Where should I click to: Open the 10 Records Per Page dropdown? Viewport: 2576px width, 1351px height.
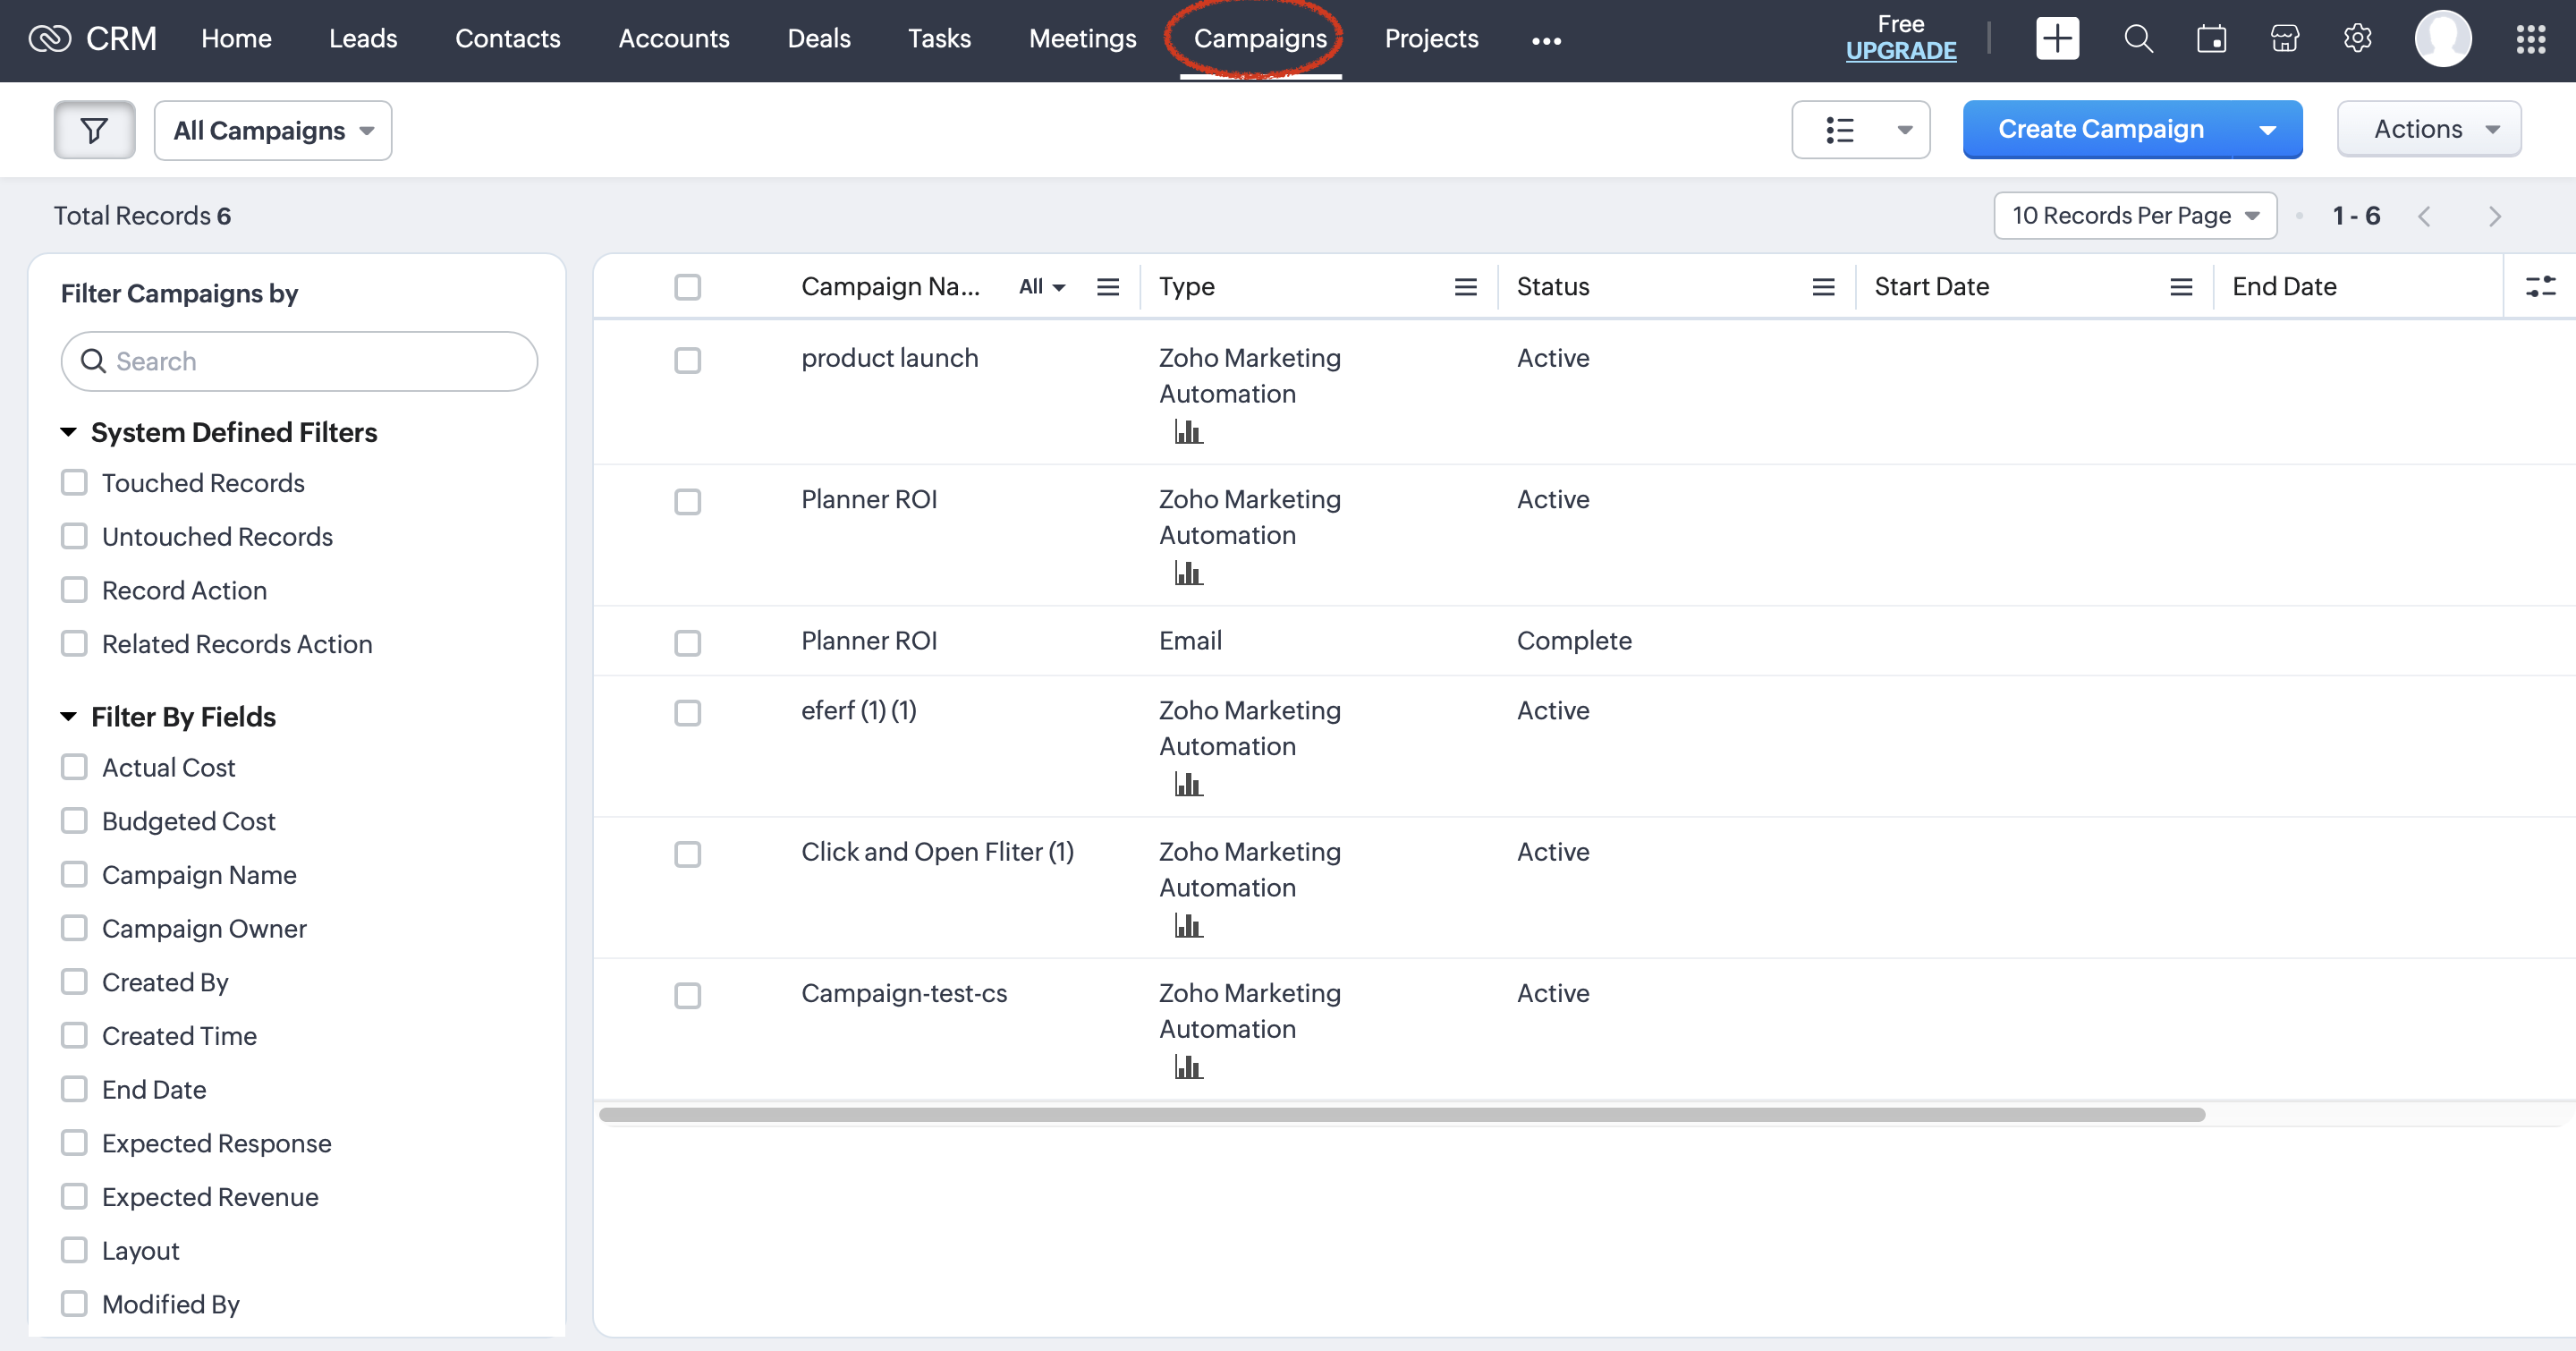(x=2135, y=216)
